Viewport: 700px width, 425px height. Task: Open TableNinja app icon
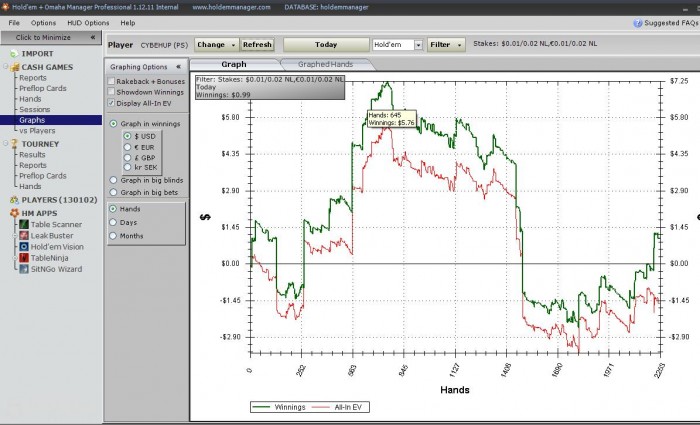coord(24,258)
